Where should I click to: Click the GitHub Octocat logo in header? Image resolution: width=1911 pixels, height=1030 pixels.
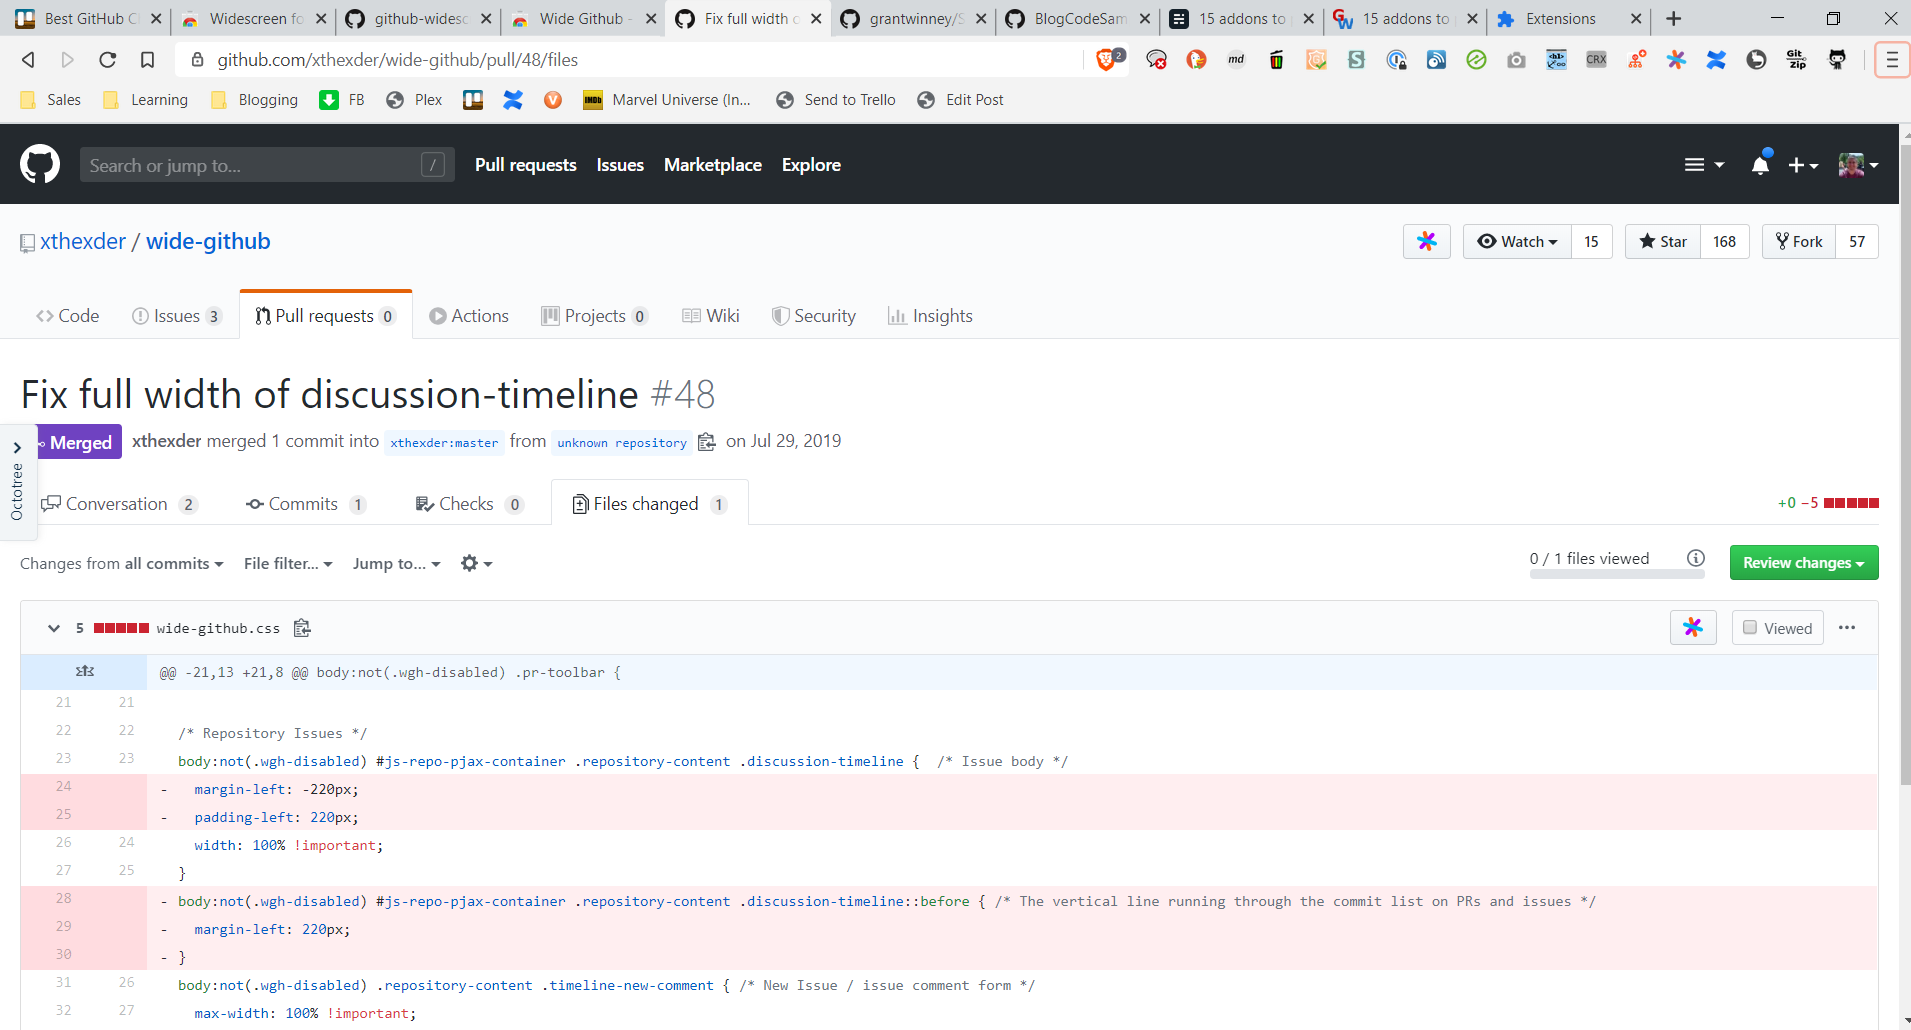40,164
